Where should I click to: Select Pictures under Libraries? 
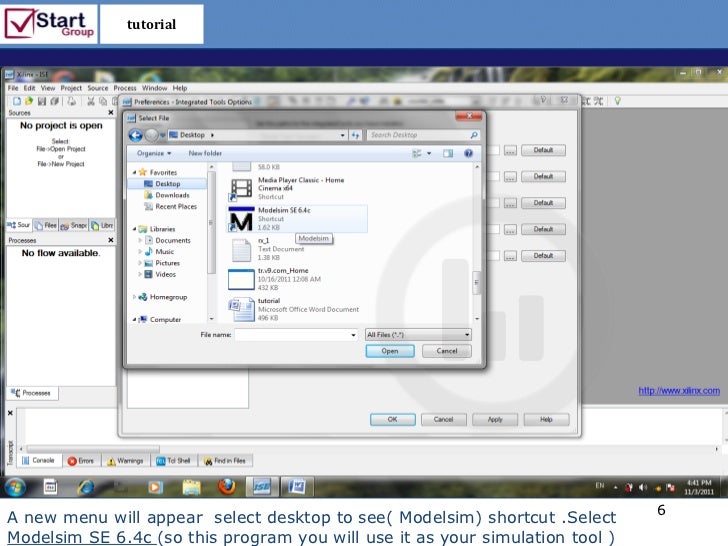(x=167, y=263)
